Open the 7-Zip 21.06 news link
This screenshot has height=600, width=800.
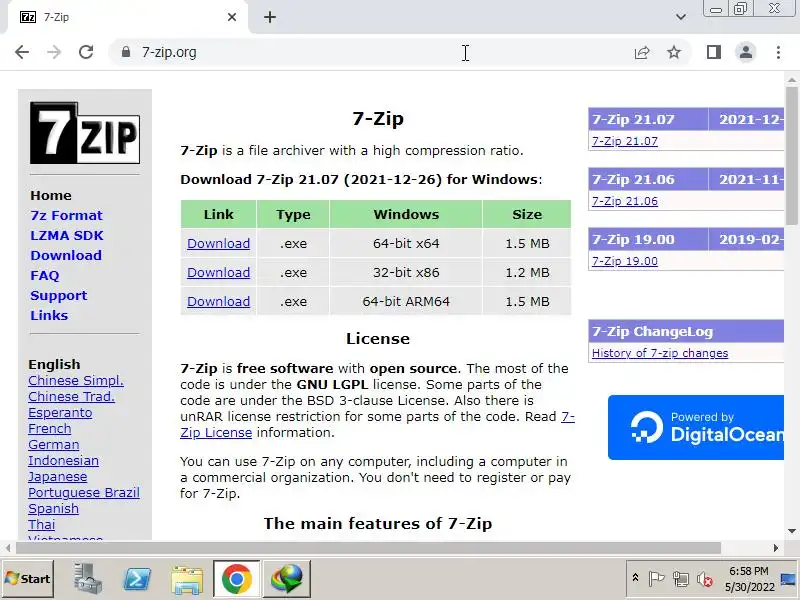pos(624,201)
